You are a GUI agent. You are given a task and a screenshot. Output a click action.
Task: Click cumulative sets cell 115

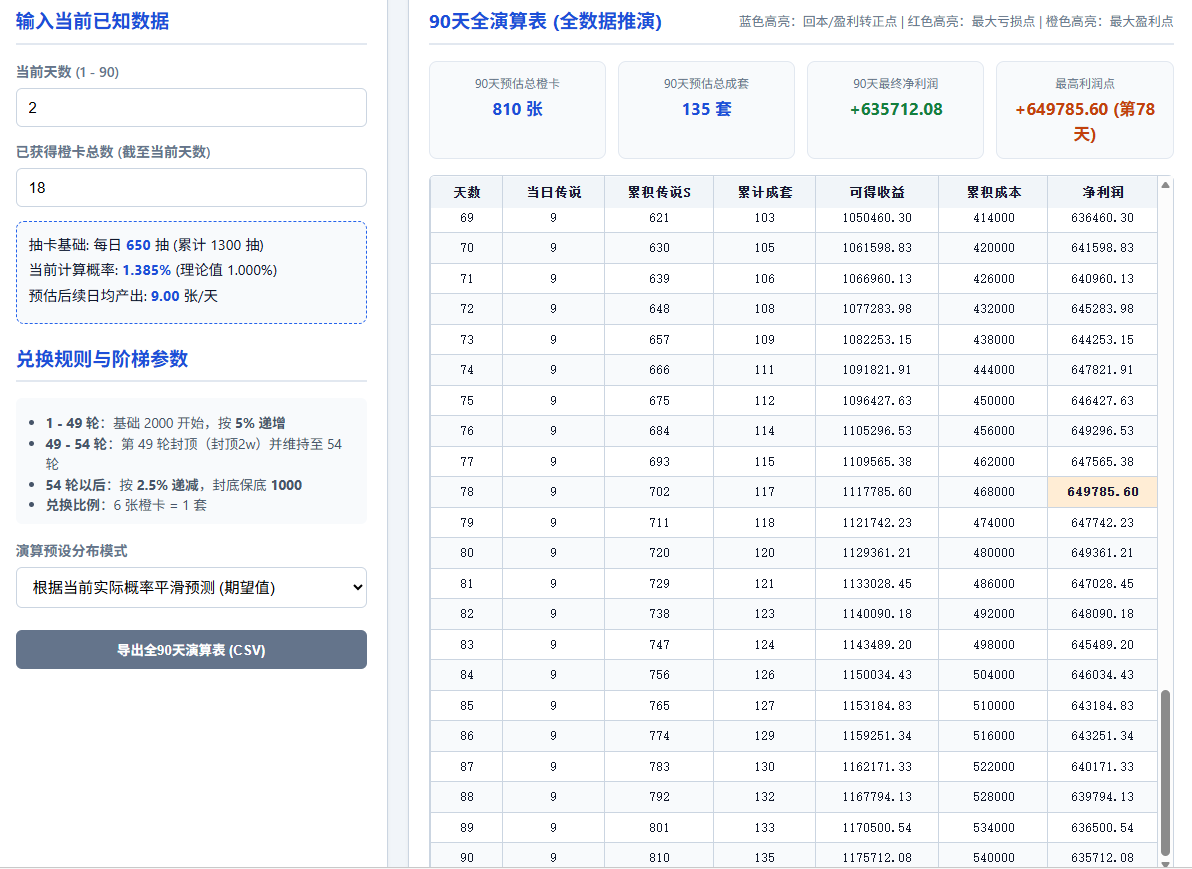765,461
